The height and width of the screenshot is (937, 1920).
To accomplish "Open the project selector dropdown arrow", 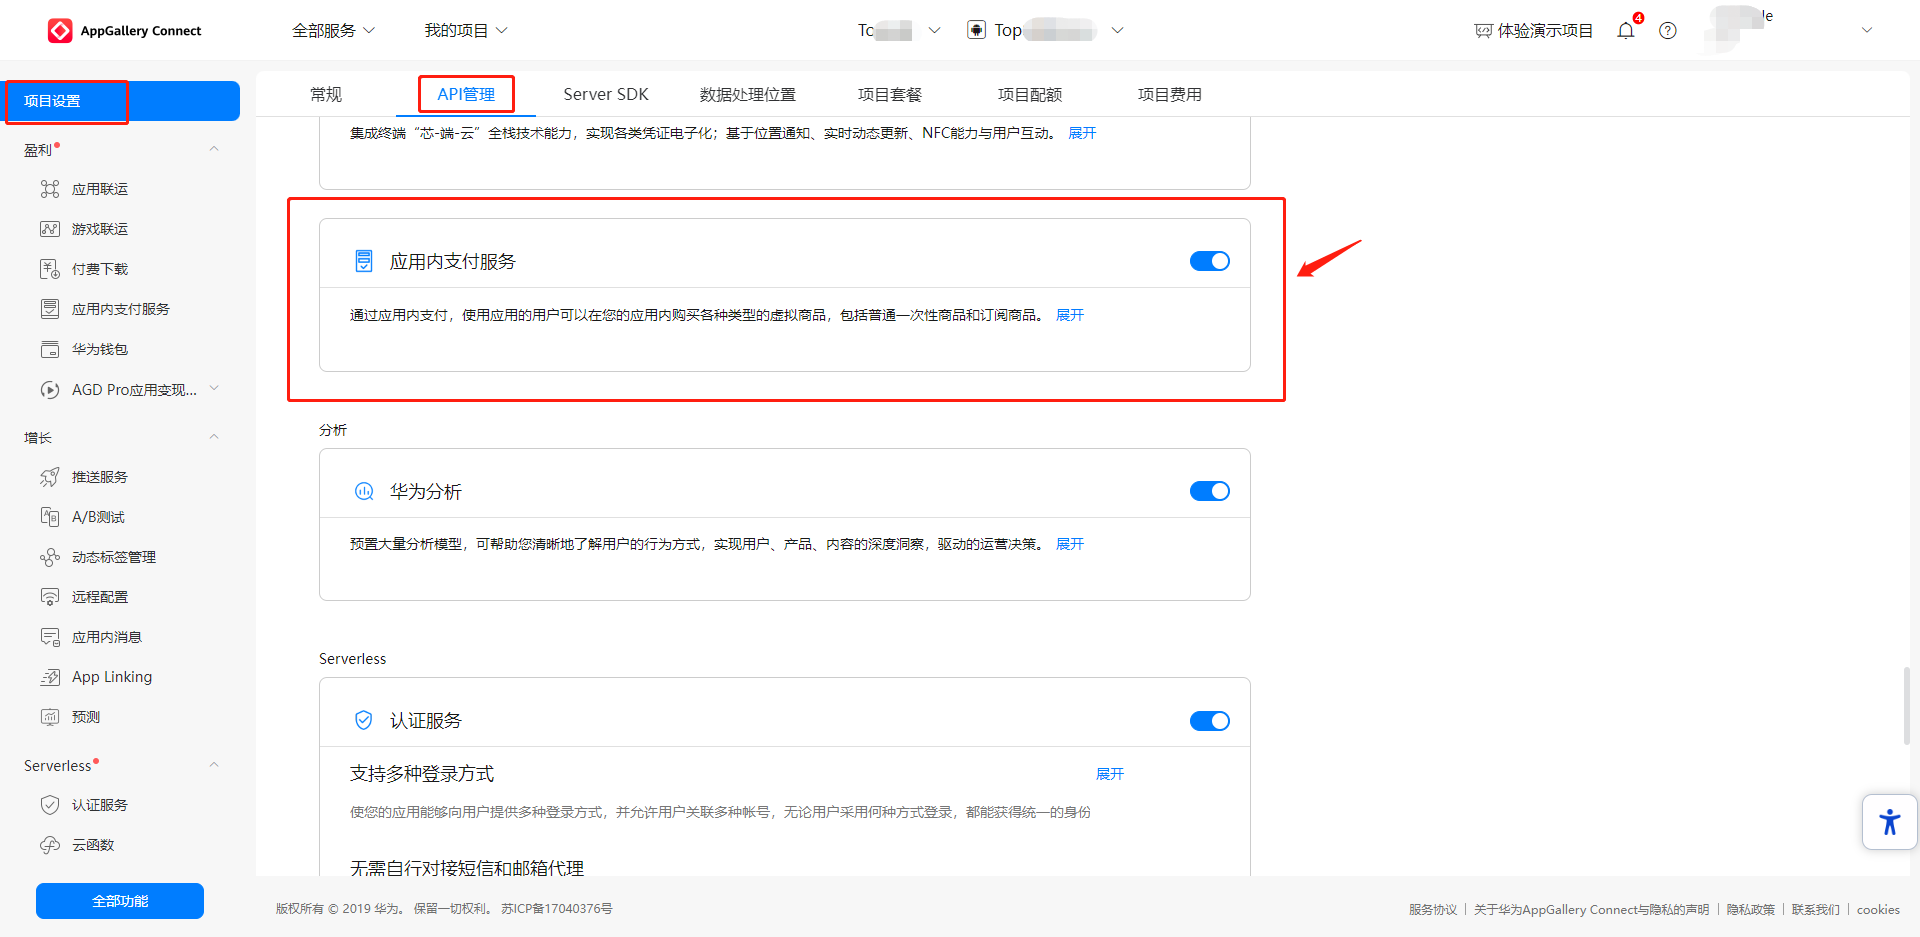I will [934, 31].
